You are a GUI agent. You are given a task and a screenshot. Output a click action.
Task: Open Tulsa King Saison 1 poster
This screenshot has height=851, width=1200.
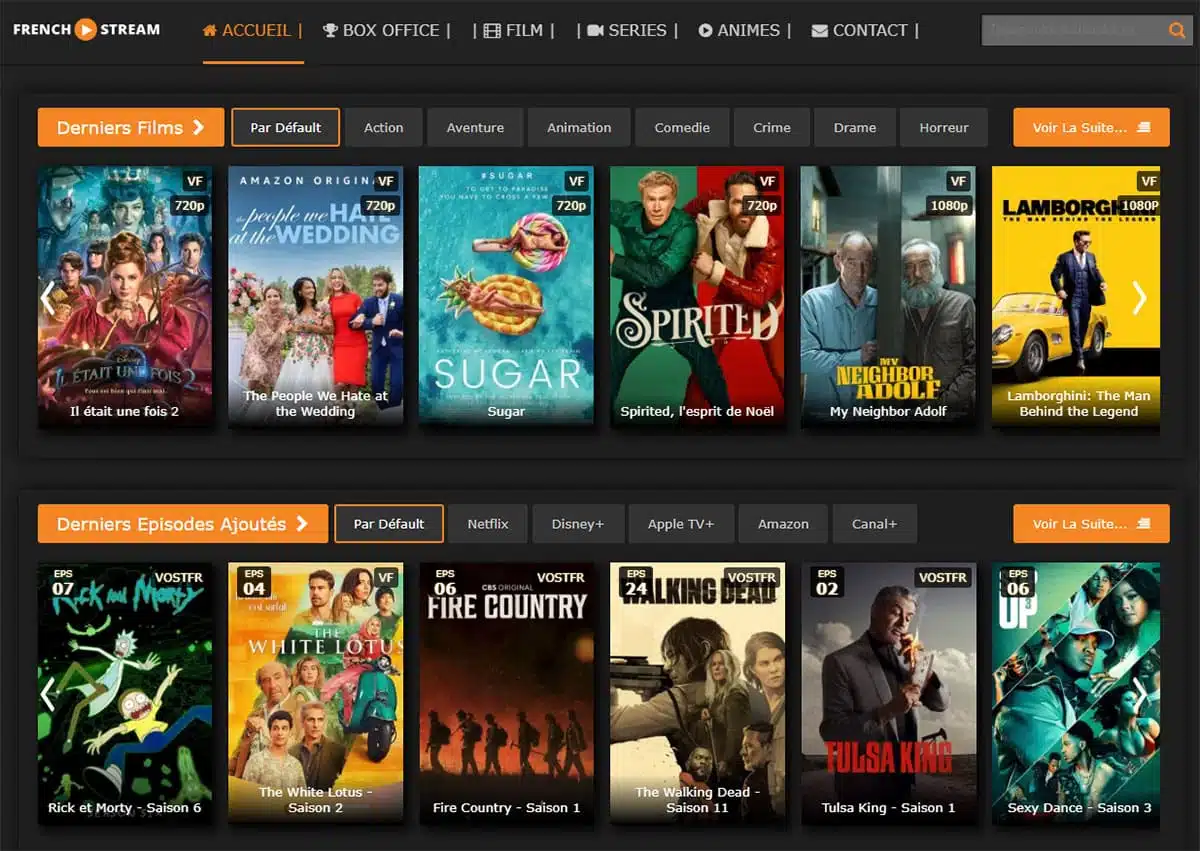(888, 693)
